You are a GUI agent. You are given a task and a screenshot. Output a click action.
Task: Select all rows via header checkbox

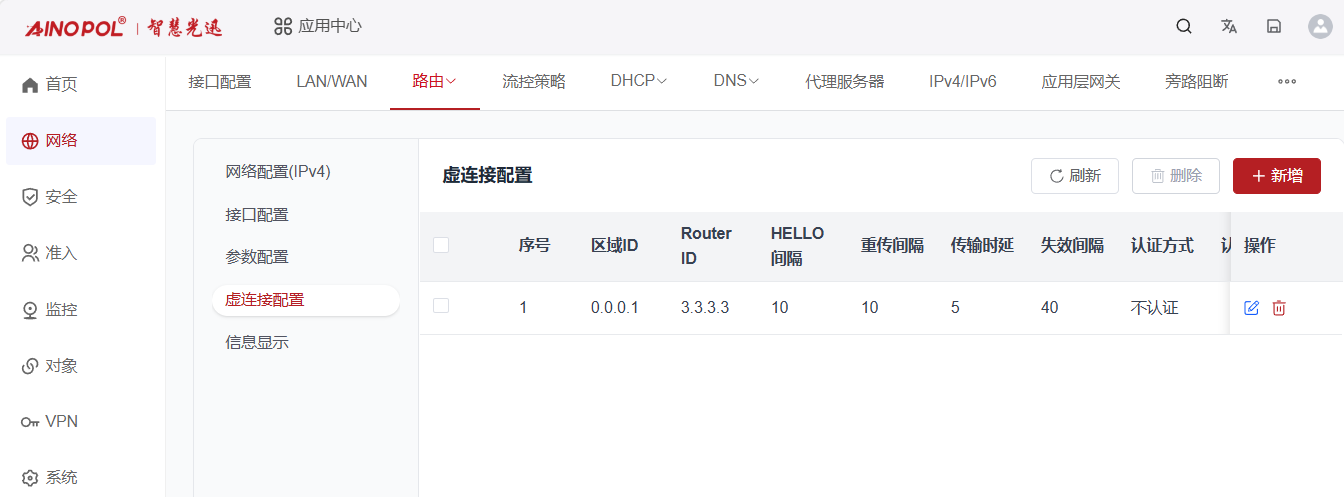[x=441, y=245]
